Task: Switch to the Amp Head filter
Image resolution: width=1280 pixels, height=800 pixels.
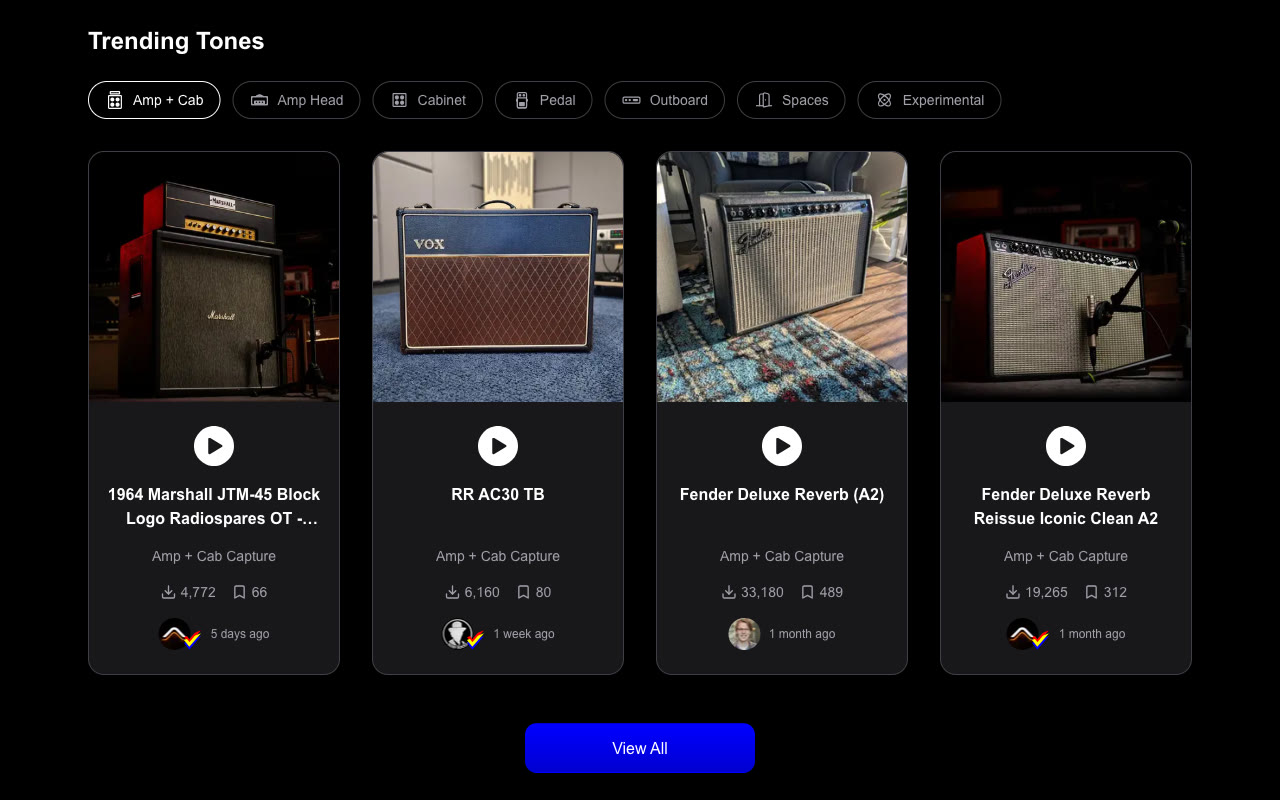Action: coord(296,100)
